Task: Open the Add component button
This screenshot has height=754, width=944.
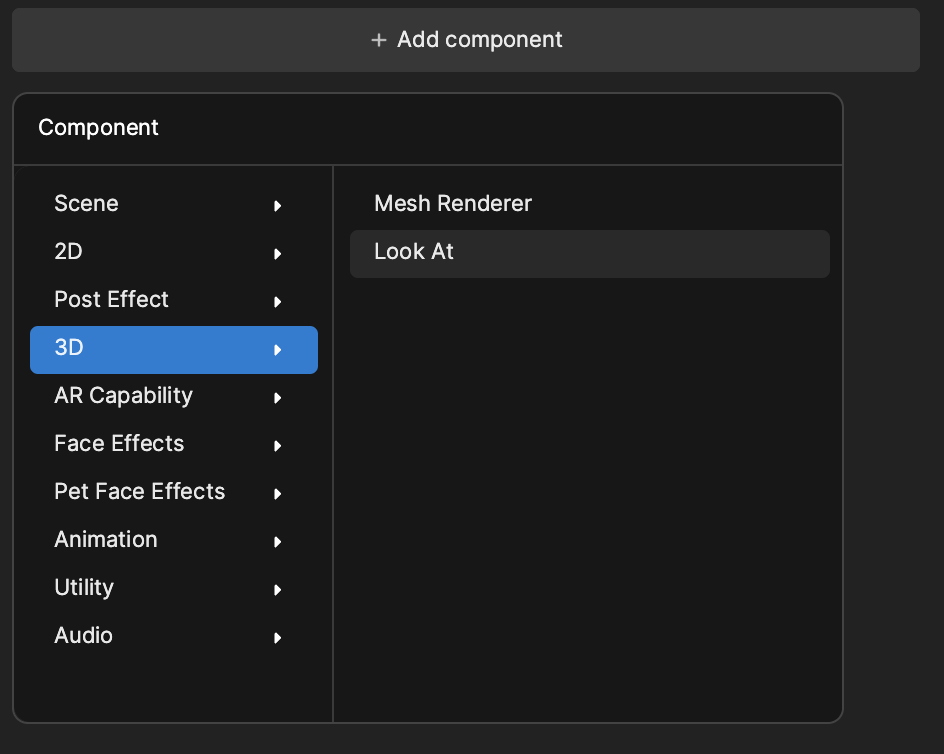Action: click(466, 40)
